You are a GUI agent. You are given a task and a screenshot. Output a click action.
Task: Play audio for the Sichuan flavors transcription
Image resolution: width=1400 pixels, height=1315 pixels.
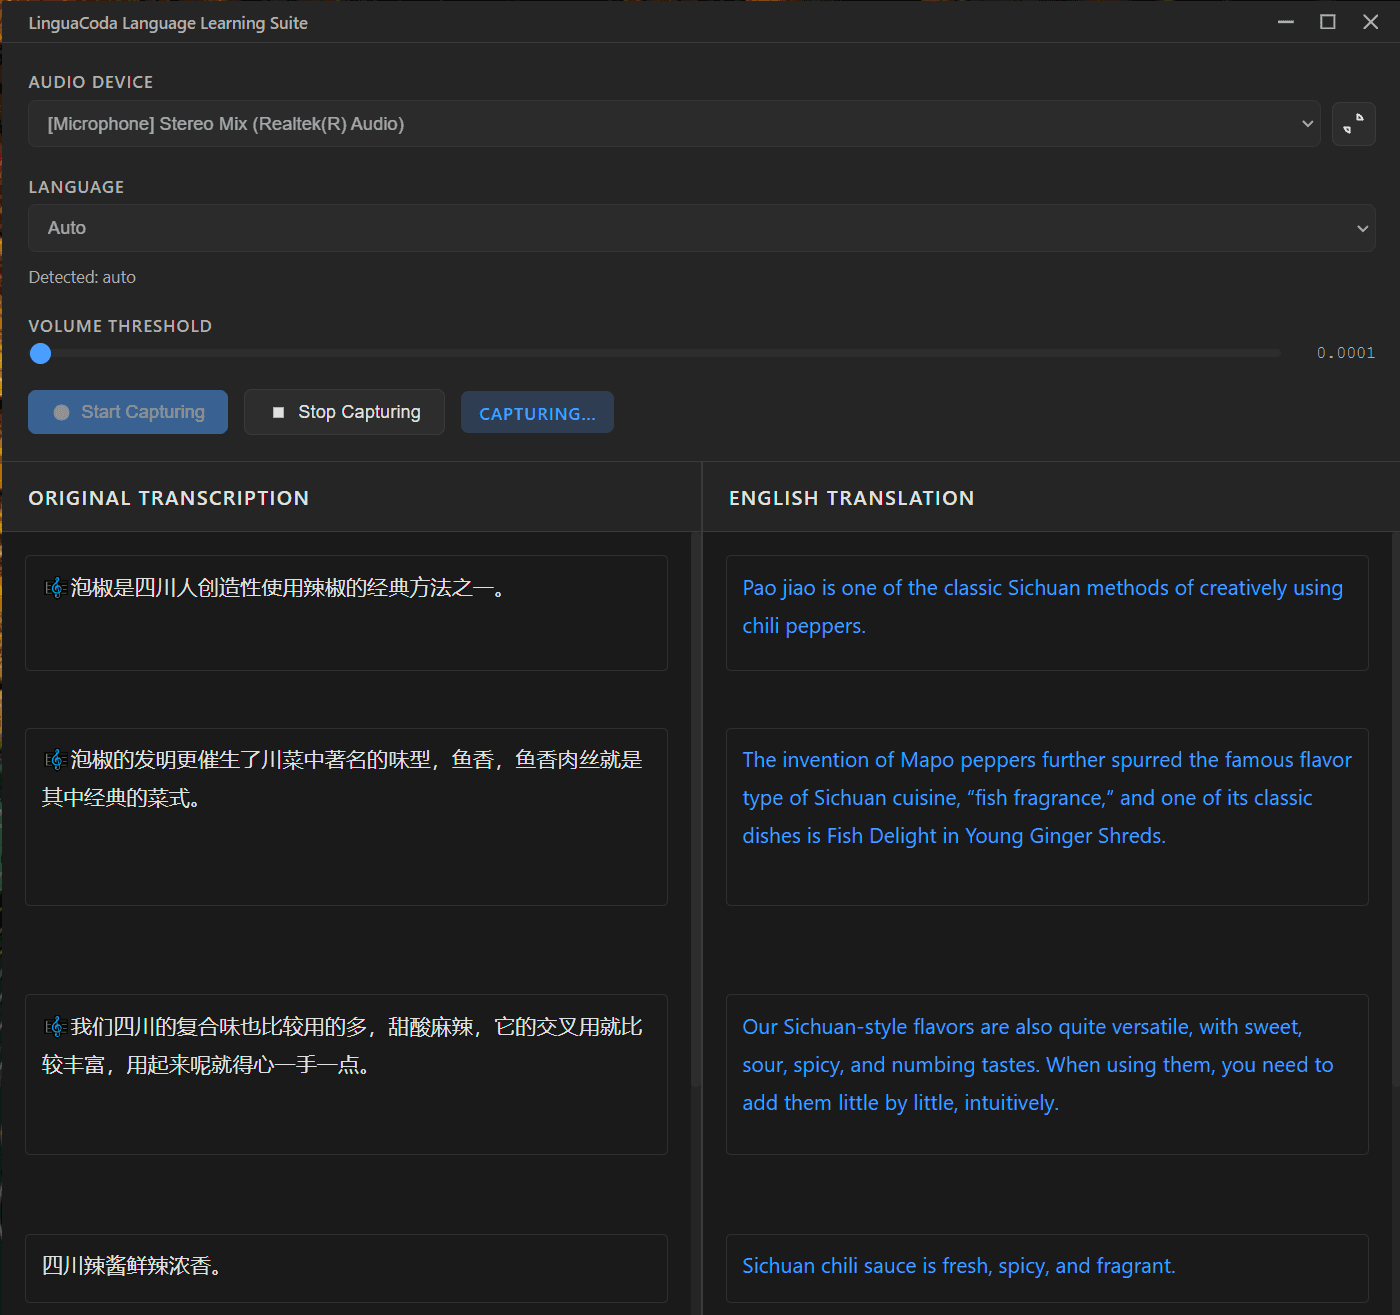(x=54, y=1026)
